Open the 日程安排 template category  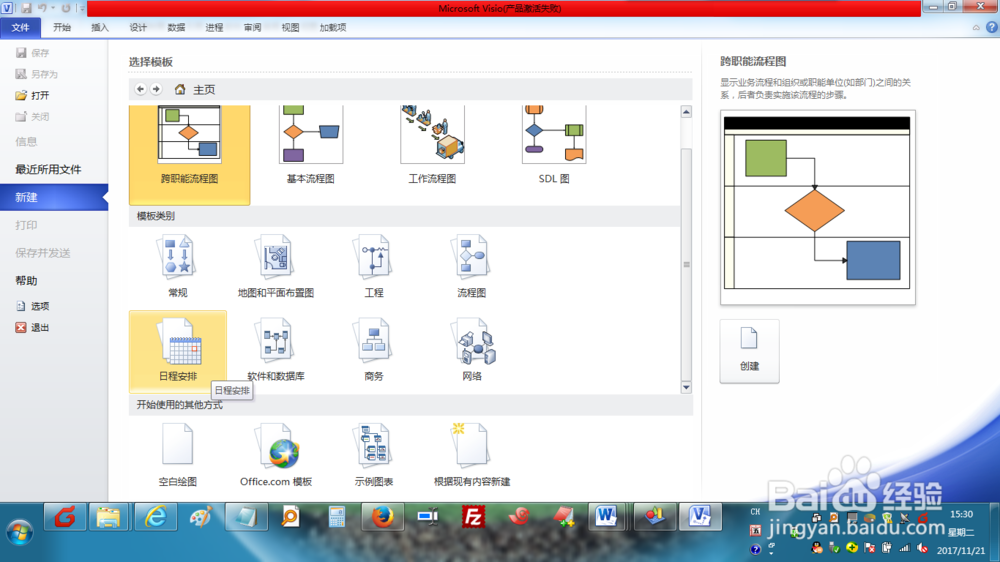click(x=178, y=350)
